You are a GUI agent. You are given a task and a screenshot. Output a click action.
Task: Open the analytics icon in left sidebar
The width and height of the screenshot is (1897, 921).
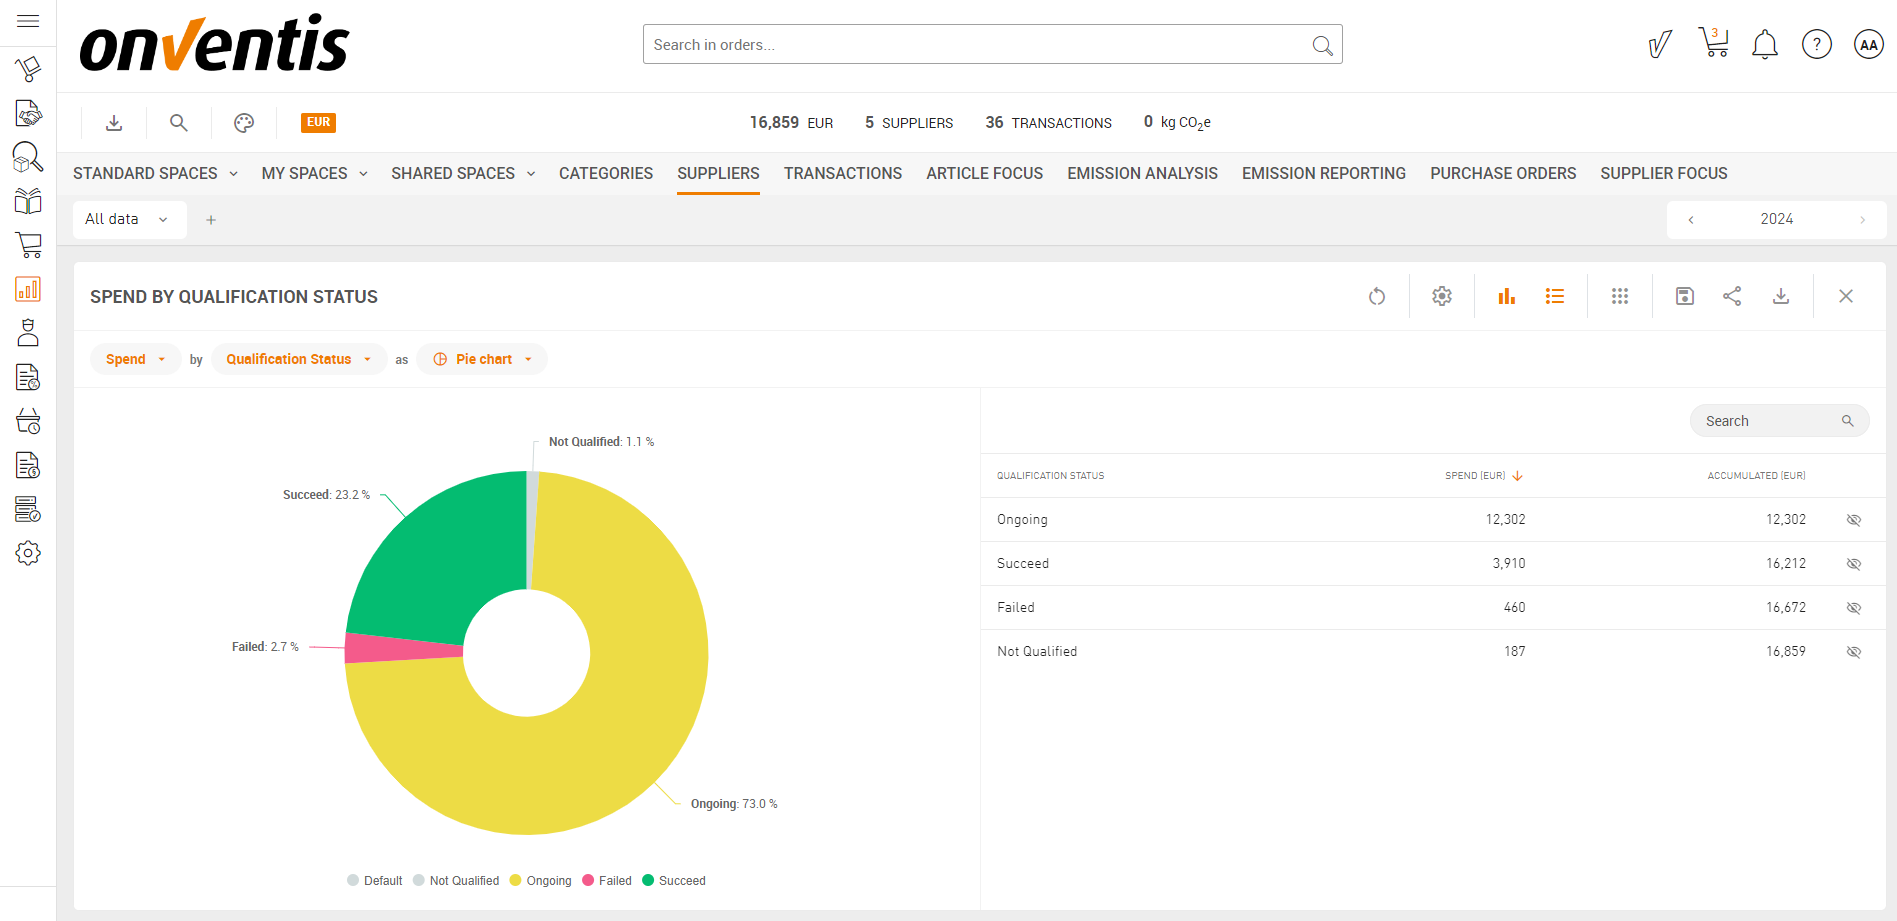click(x=28, y=289)
